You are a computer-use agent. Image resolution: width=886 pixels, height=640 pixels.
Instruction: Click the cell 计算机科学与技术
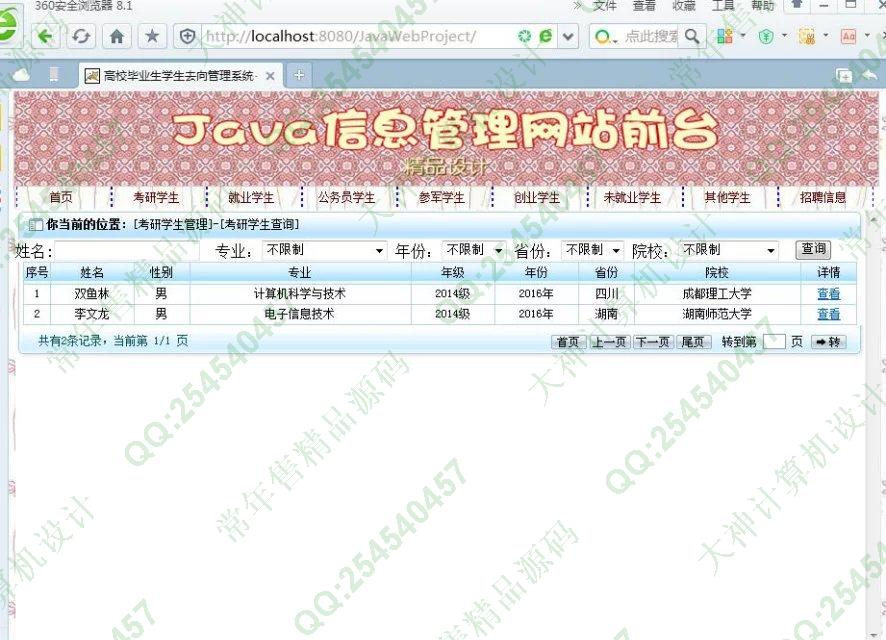point(299,294)
